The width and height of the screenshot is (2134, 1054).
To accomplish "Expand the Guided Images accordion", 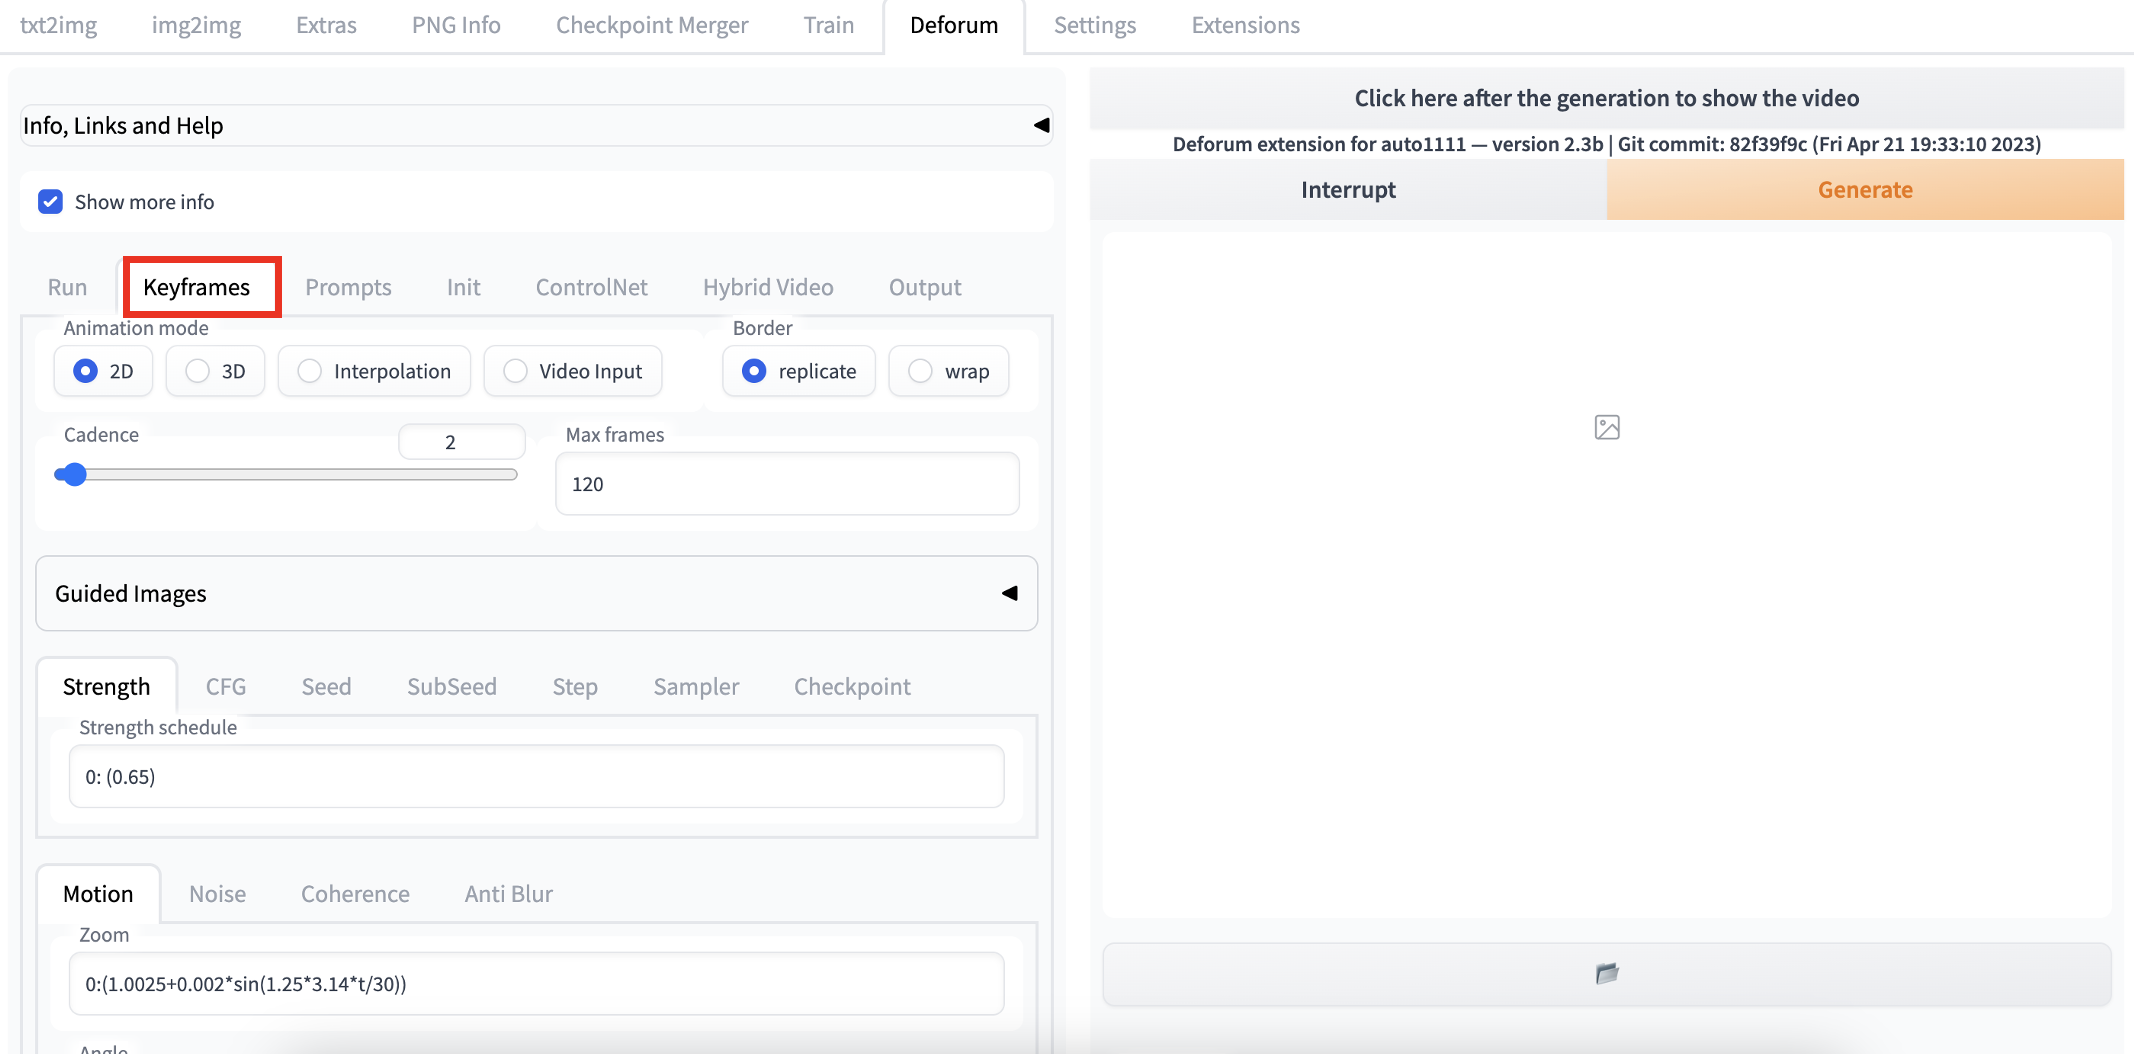I will [536, 594].
